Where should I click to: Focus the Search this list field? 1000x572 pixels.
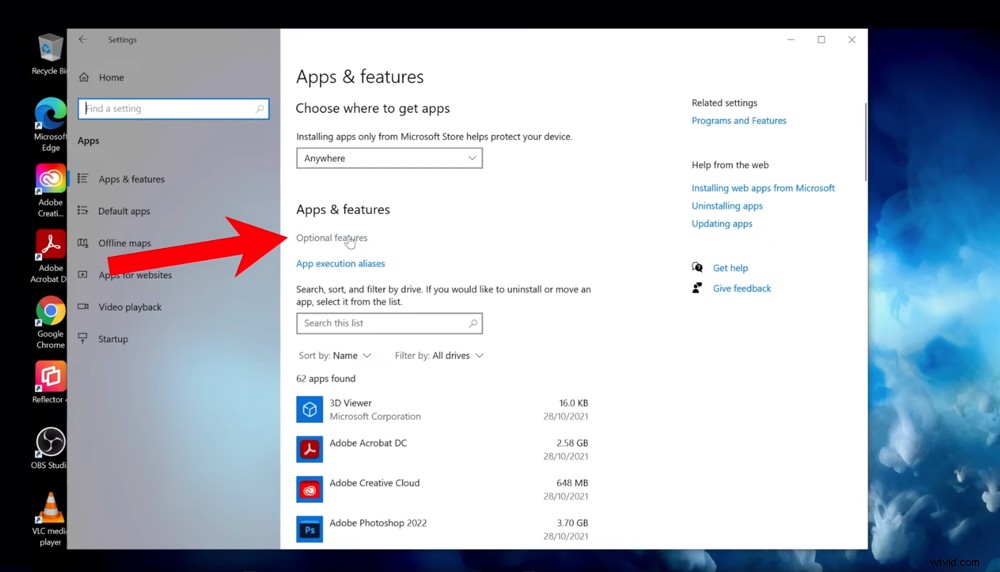coord(389,323)
